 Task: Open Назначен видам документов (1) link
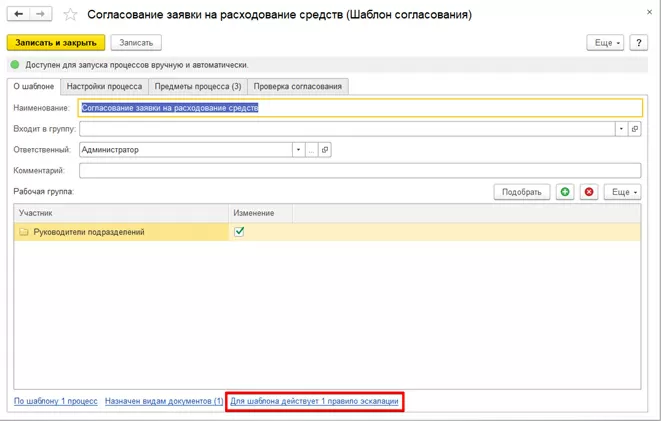click(x=164, y=401)
